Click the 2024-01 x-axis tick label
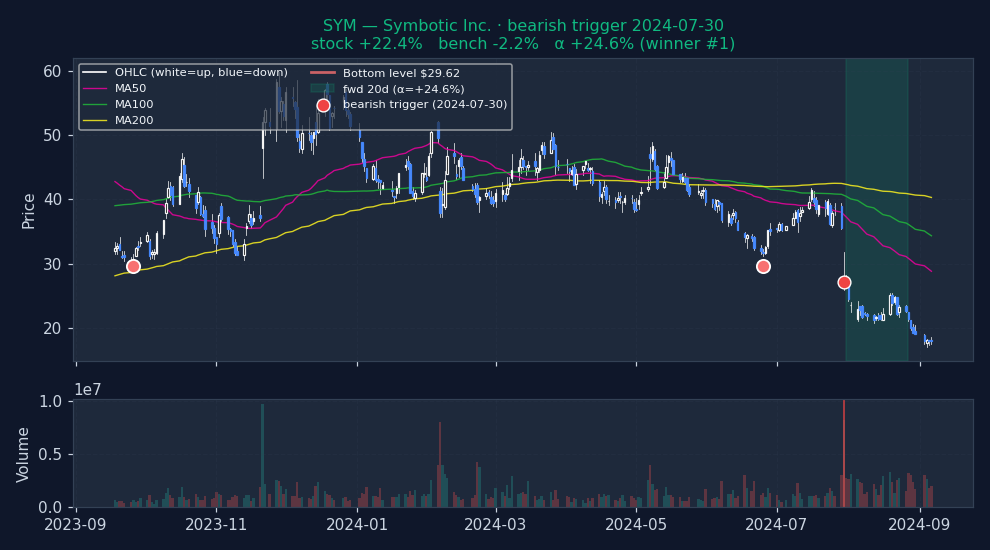The width and height of the screenshot is (990, 550). tap(357, 523)
